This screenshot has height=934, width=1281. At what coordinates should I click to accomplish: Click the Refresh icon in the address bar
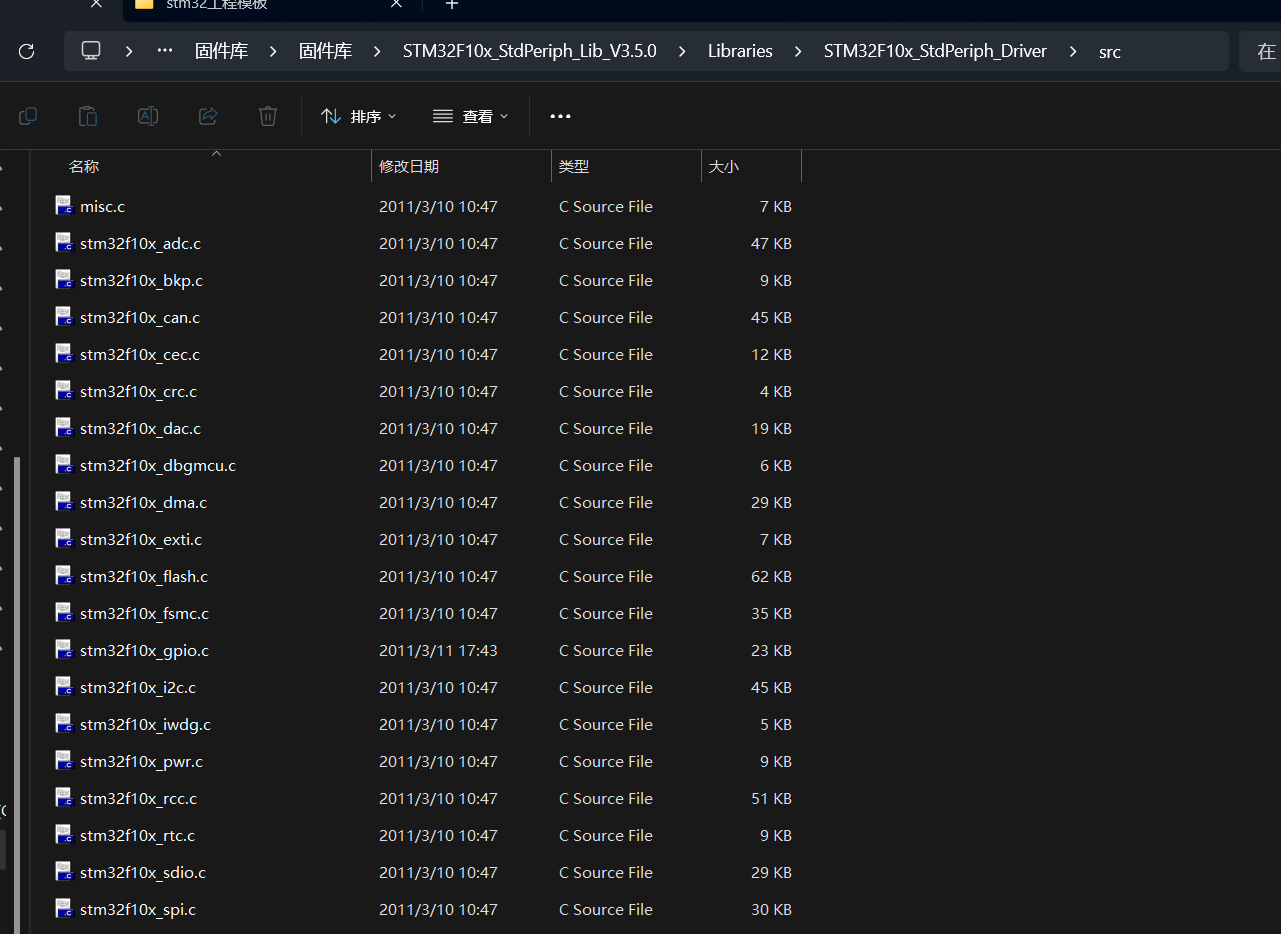tap(27, 51)
